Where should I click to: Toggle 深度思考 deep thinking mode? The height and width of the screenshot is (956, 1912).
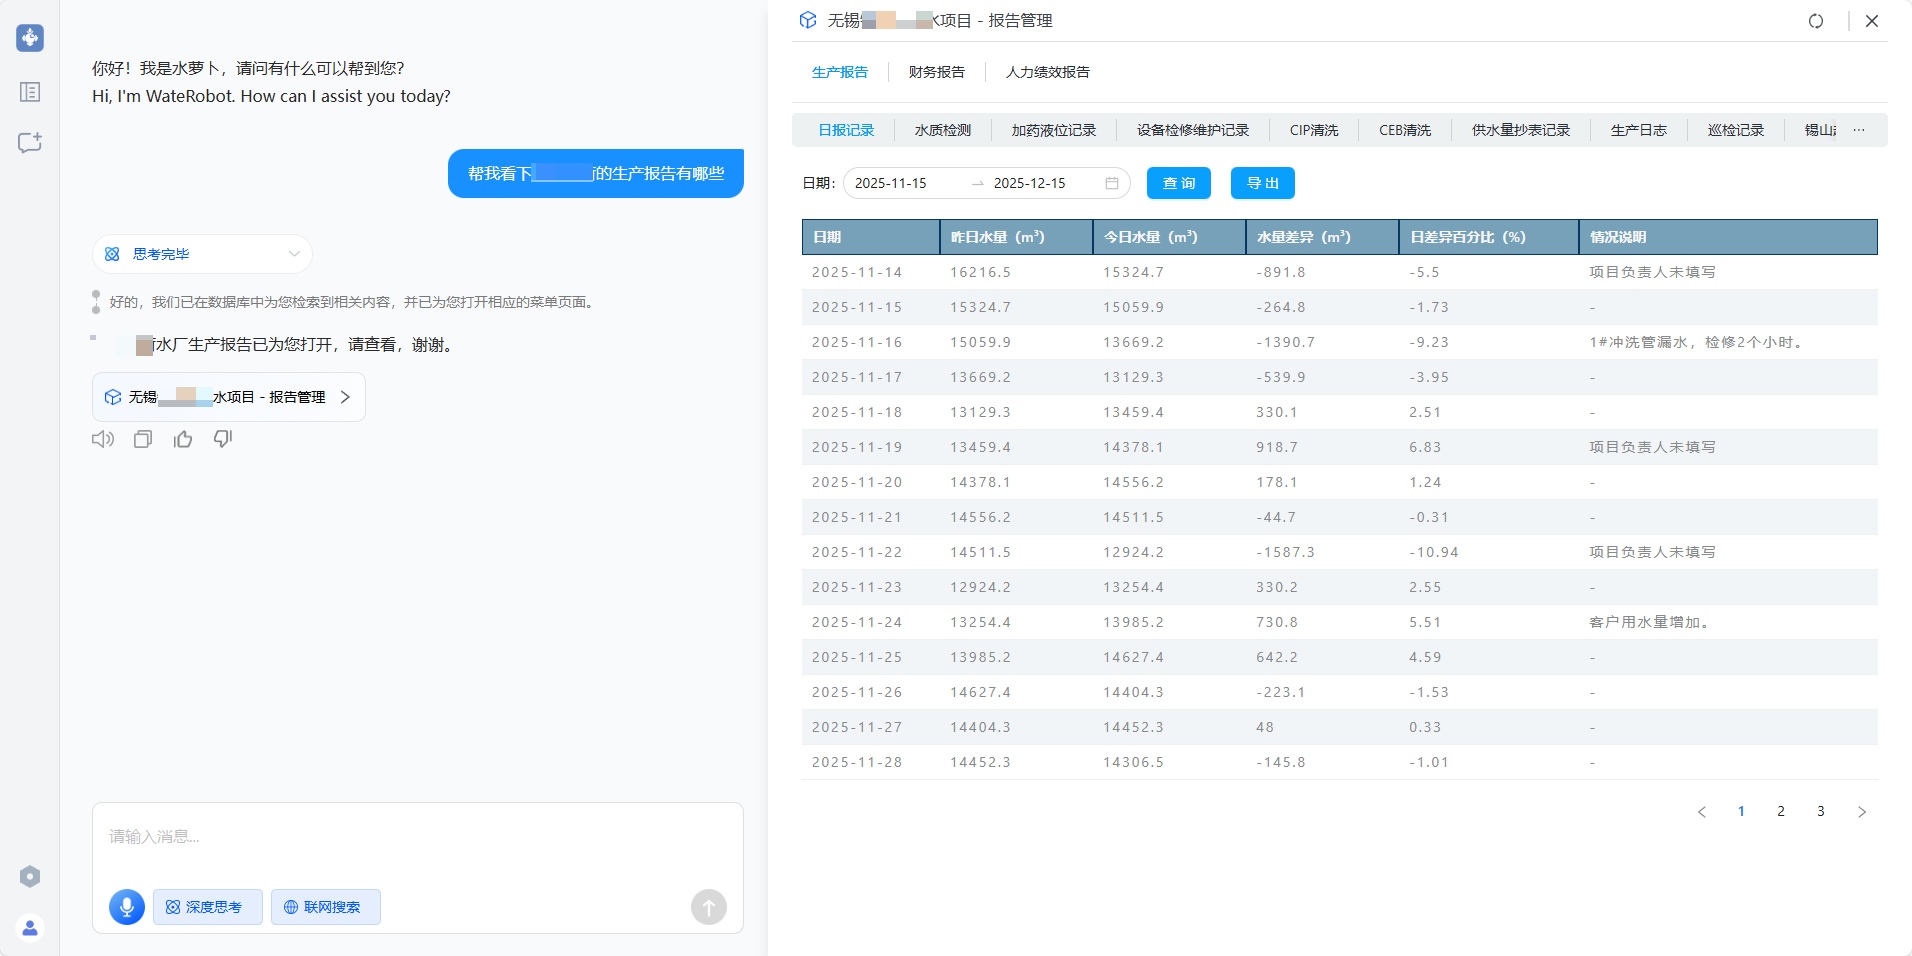(207, 907)
